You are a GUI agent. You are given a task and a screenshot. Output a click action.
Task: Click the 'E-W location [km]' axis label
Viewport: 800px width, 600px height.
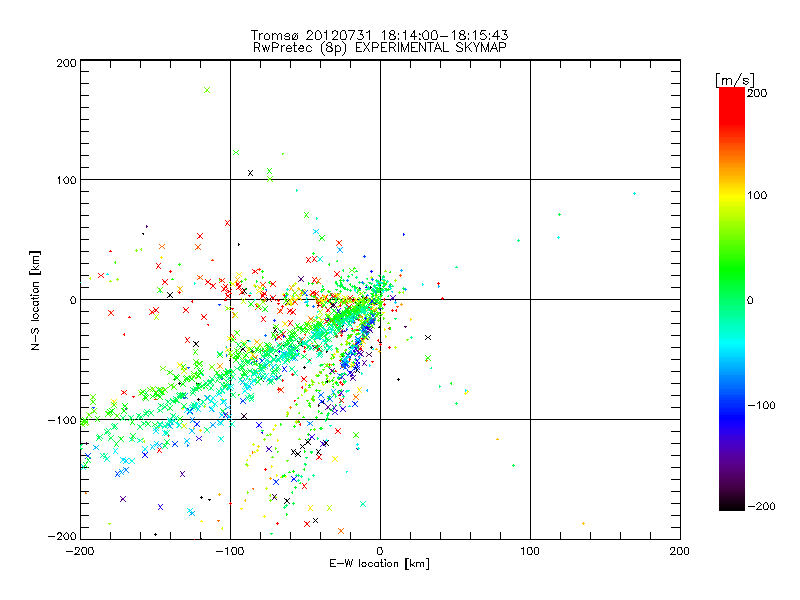tap(379, 563)
